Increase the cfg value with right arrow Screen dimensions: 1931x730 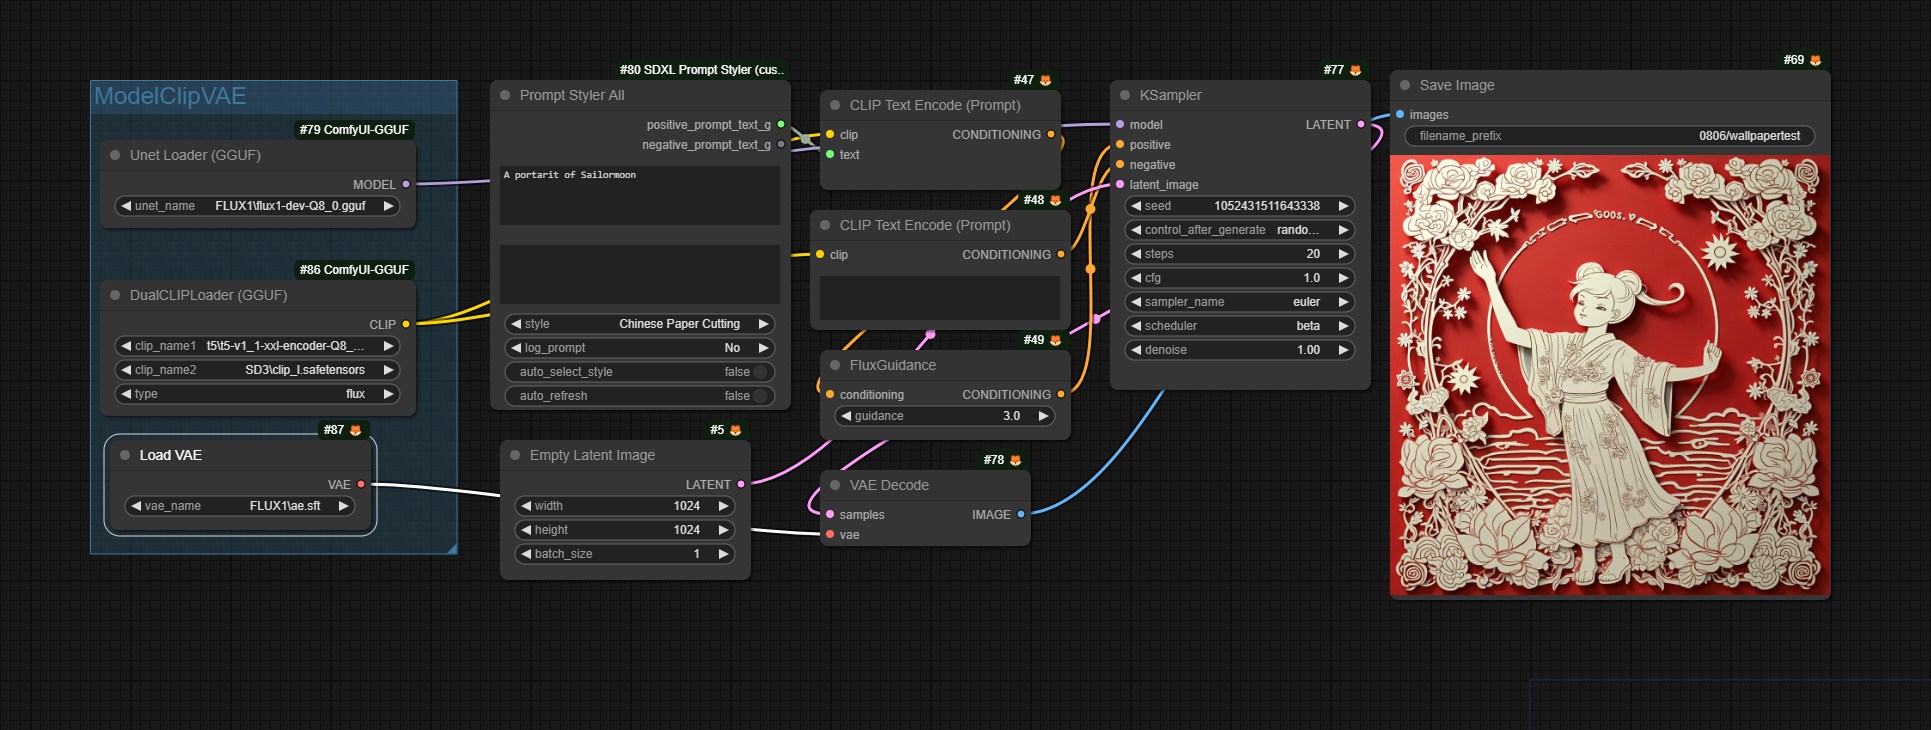(1344, 278)
